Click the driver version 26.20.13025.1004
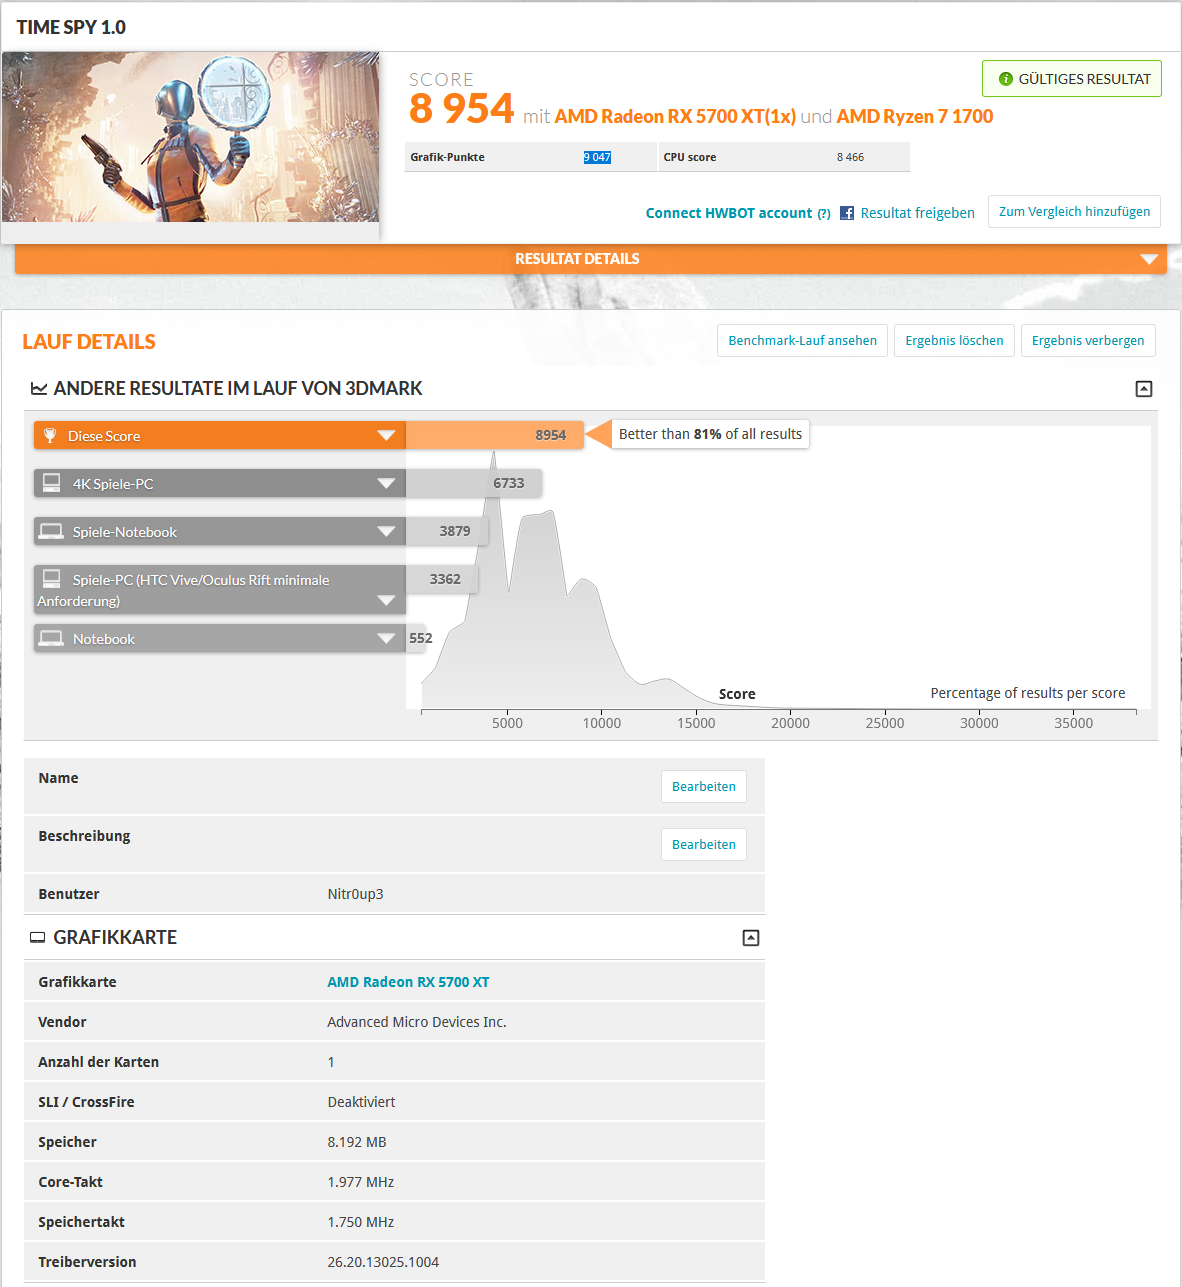This screenshot has width=1182, height=1287. tap(383, 1262)
